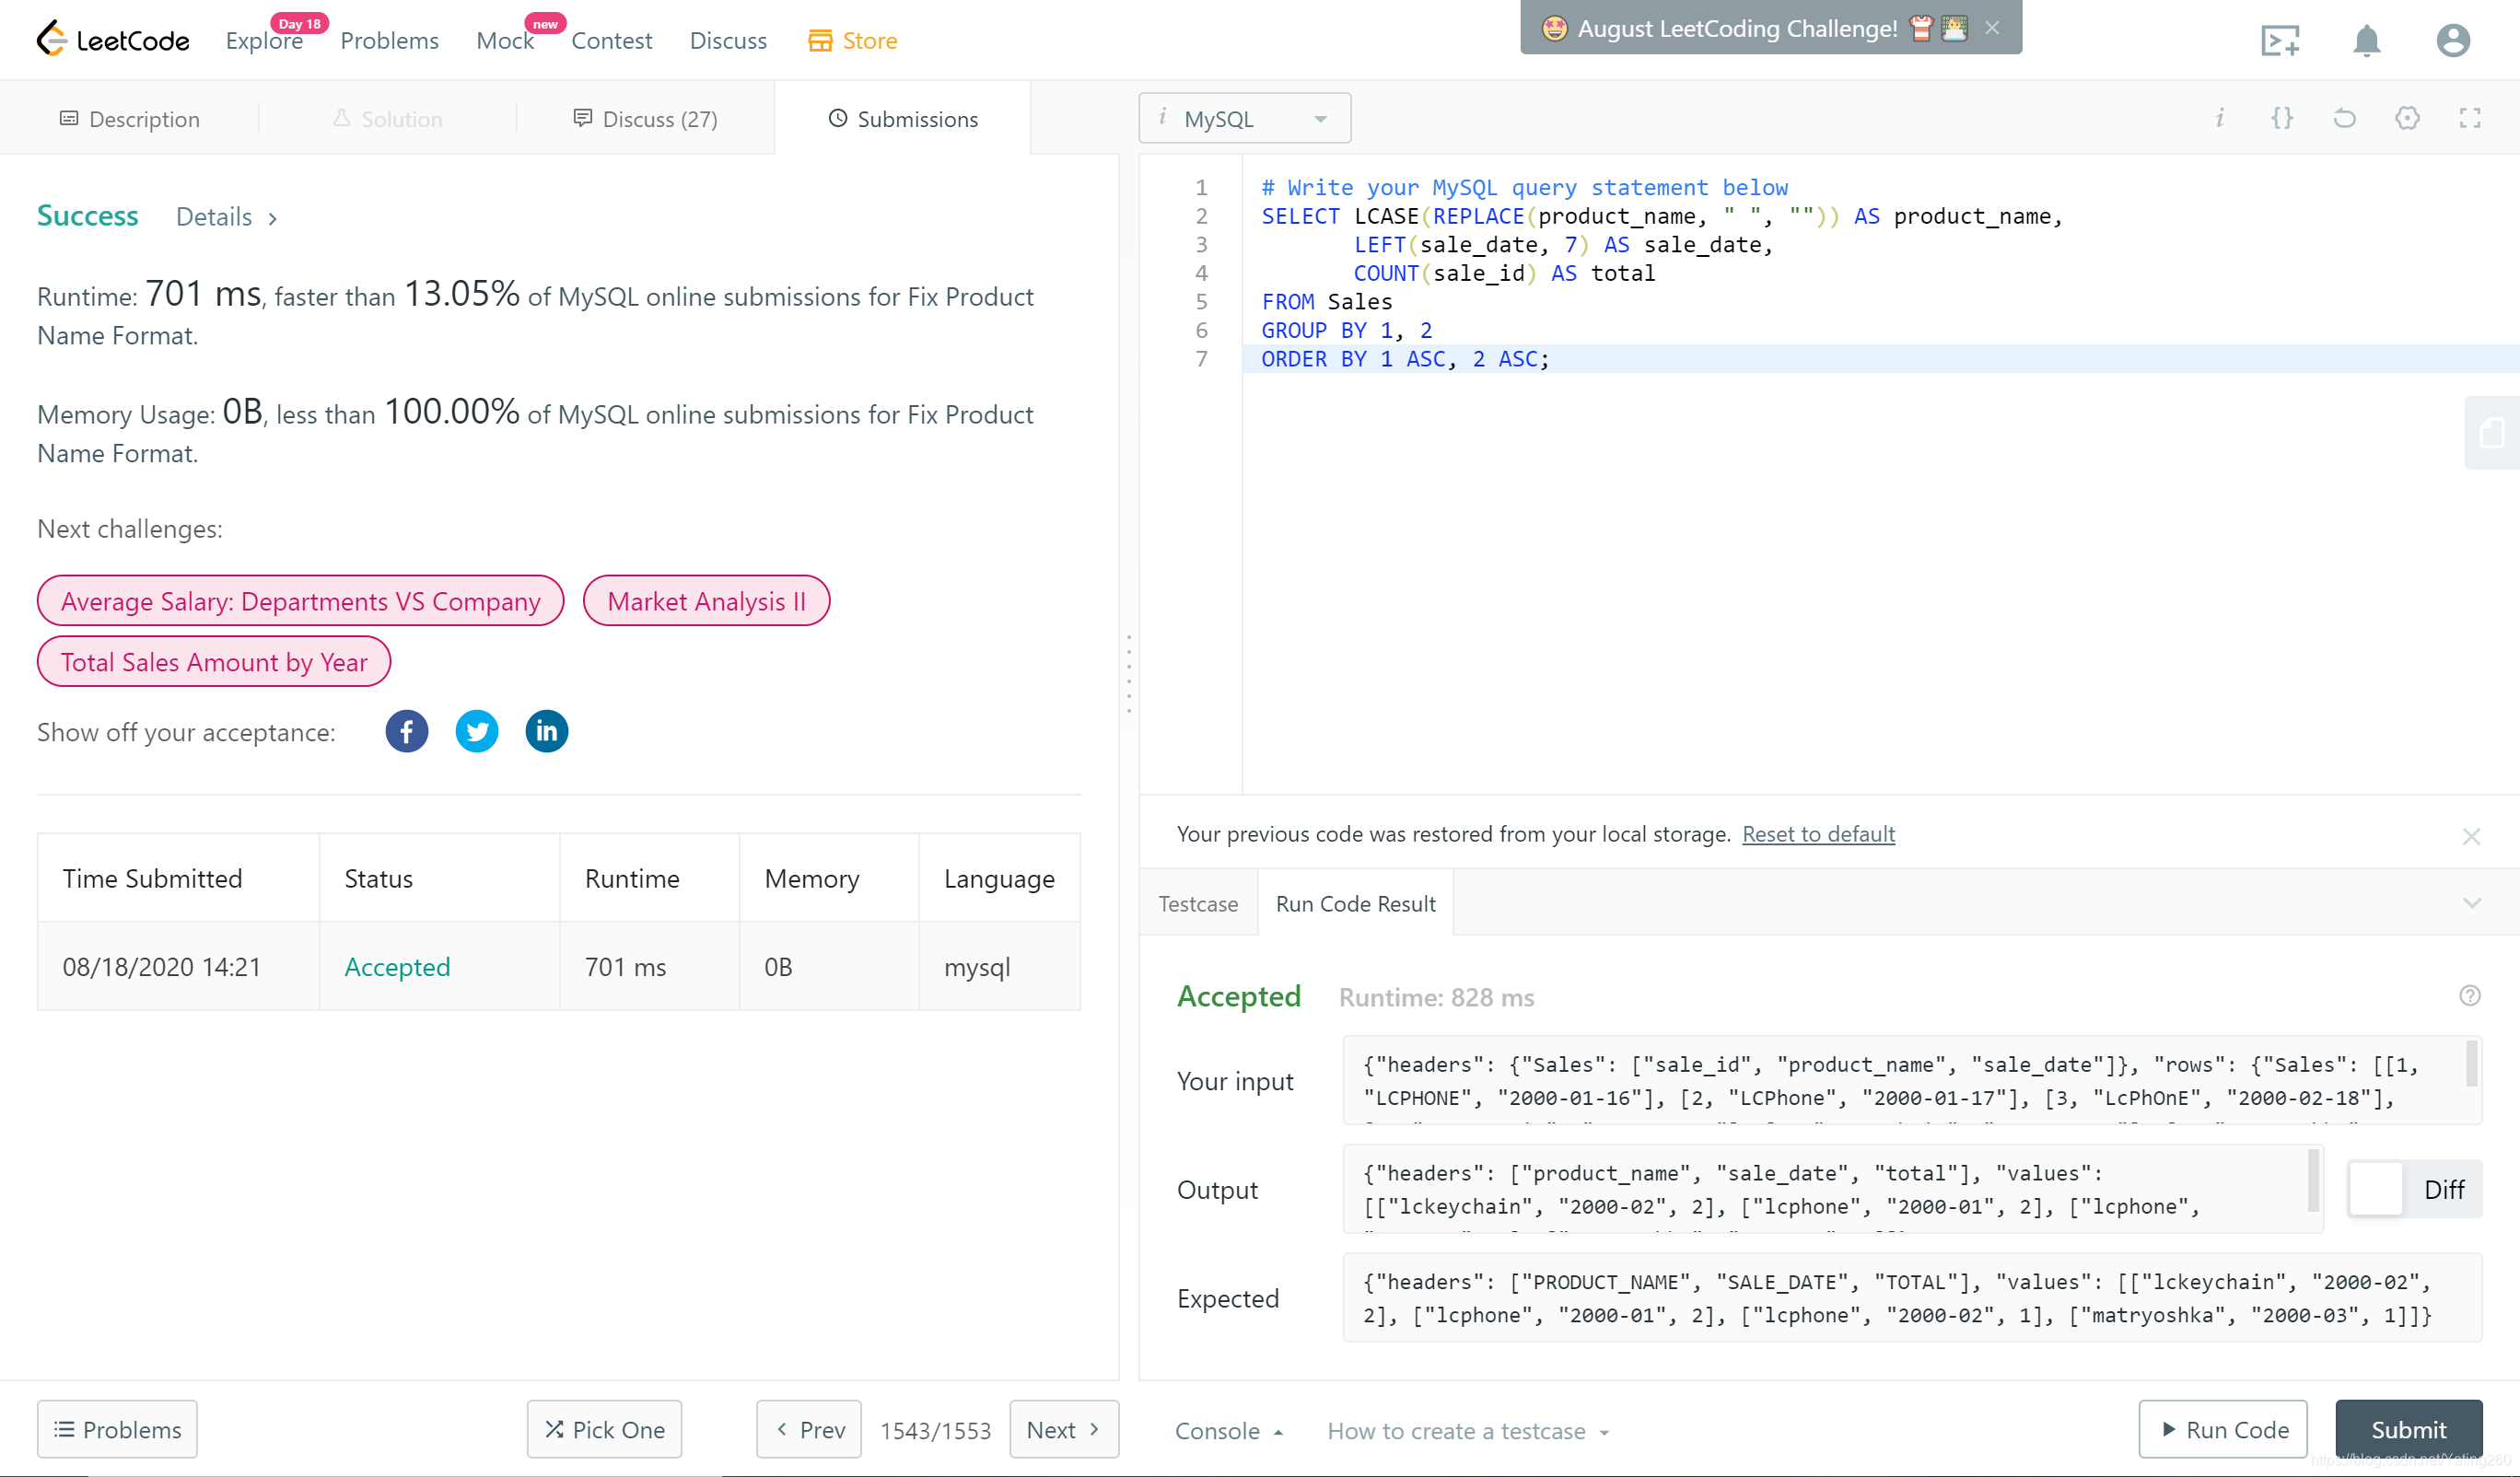Open the Testcase tab
The width and height of the screenshot is (2520, 1477).
[1198, 904]
